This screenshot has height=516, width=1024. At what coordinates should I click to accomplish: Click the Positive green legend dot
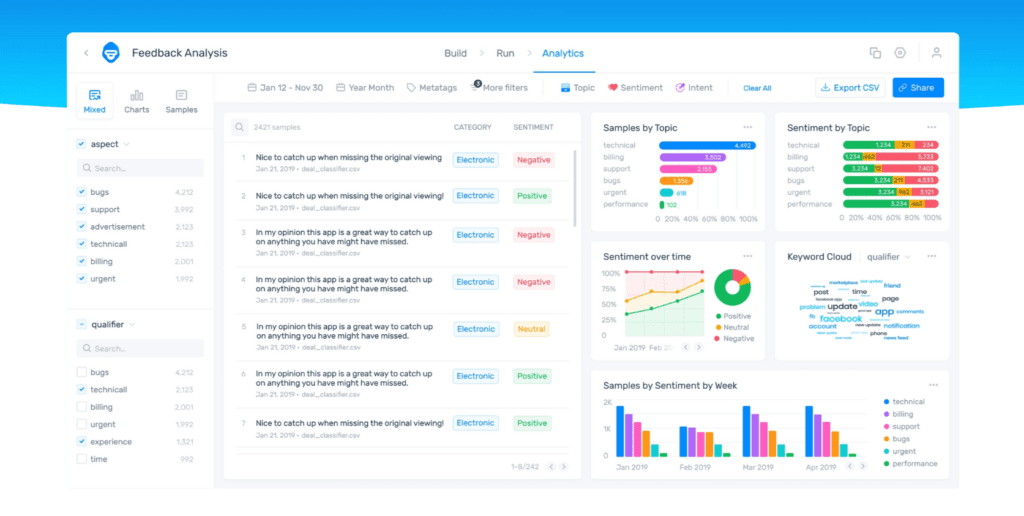click(718, 316)
